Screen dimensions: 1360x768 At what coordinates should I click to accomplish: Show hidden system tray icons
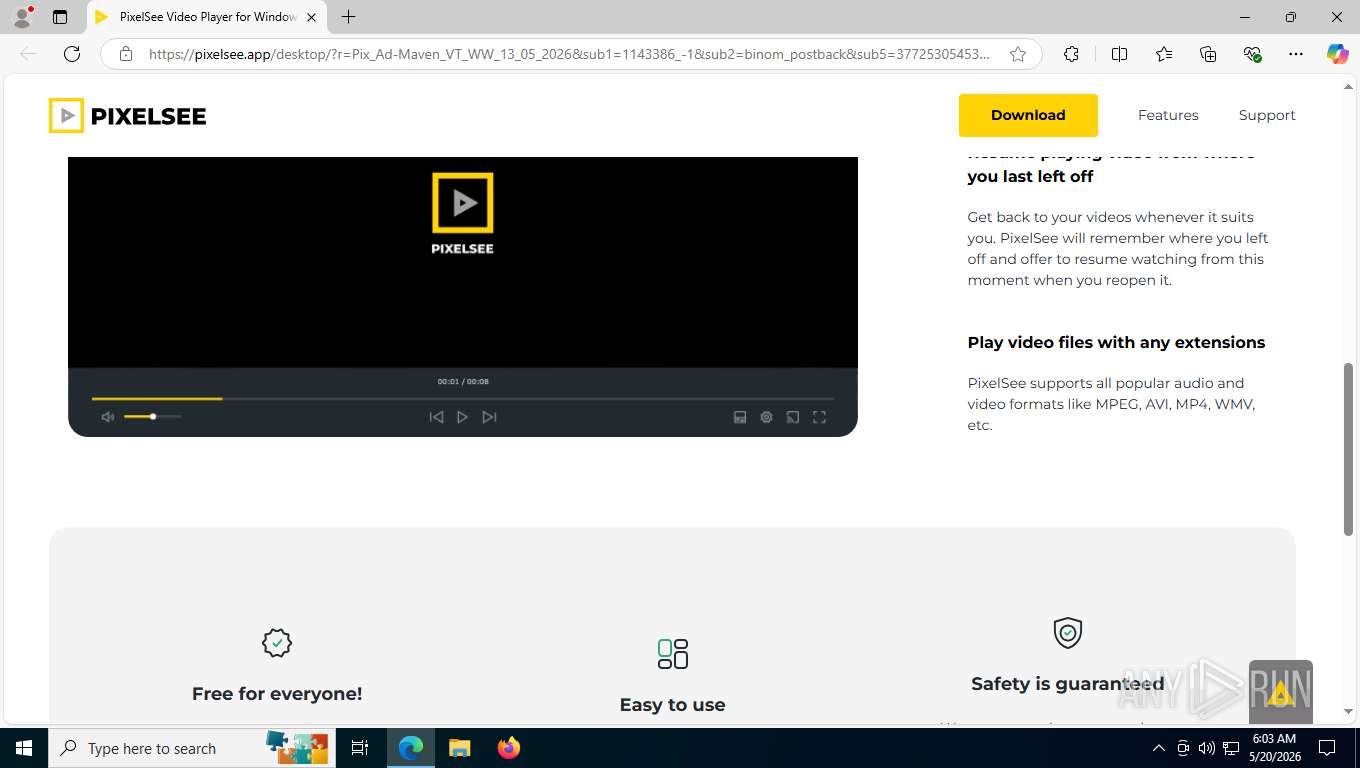(1159, 748)
